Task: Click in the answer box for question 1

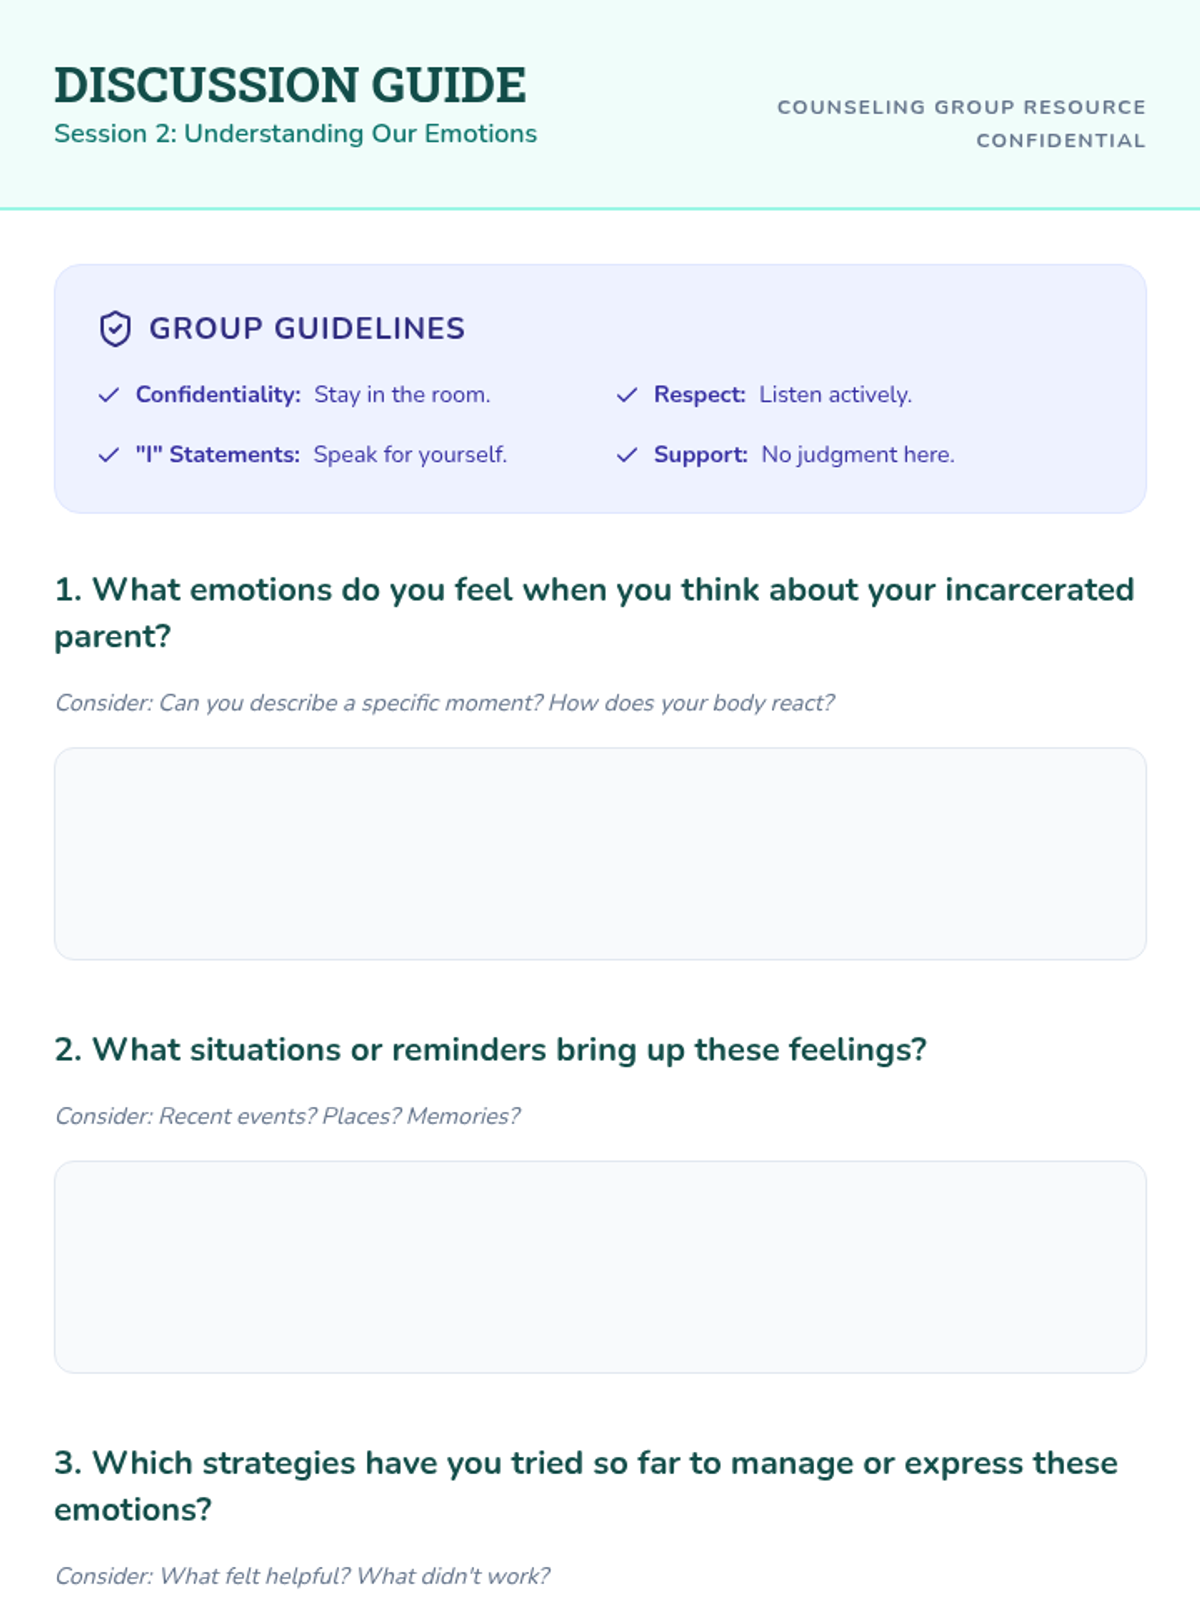Action: click(600, 854)
